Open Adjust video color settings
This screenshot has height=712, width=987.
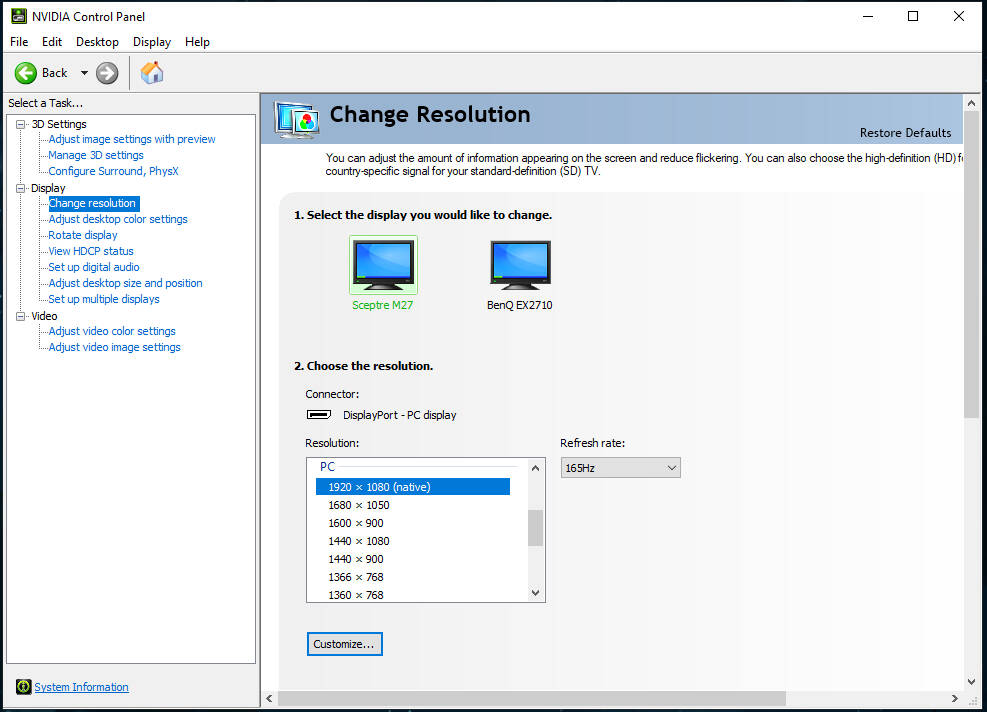tap(111, 331)
